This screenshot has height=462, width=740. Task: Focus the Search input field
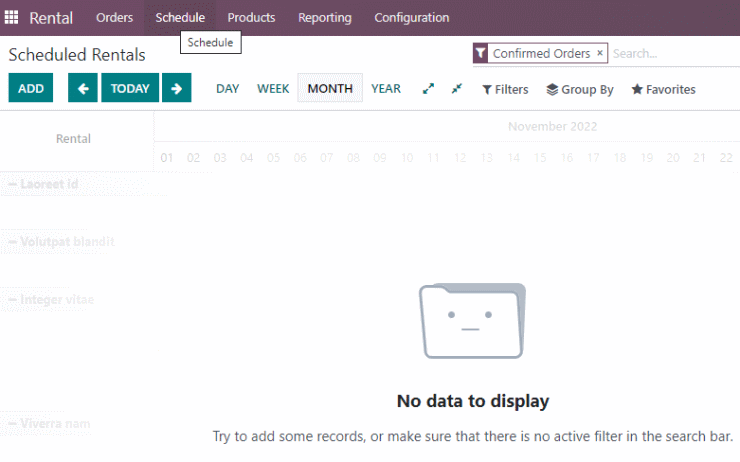(x=675, y=53)
